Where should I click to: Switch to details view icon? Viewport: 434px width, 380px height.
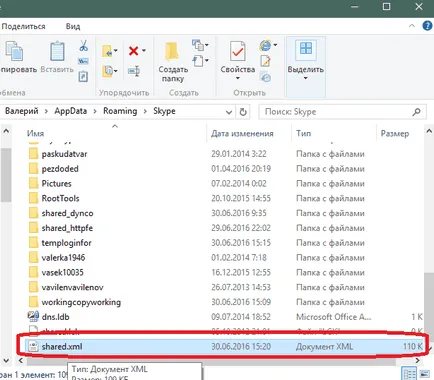(410, 374)
